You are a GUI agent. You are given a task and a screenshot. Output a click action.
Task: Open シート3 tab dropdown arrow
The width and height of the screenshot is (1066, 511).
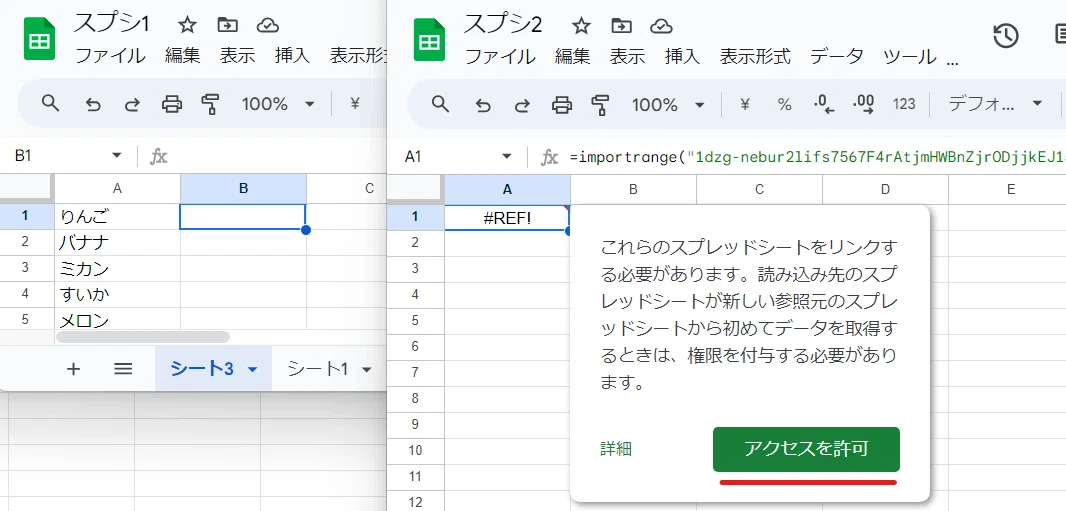pyautogui.click(x=253, y=370)
